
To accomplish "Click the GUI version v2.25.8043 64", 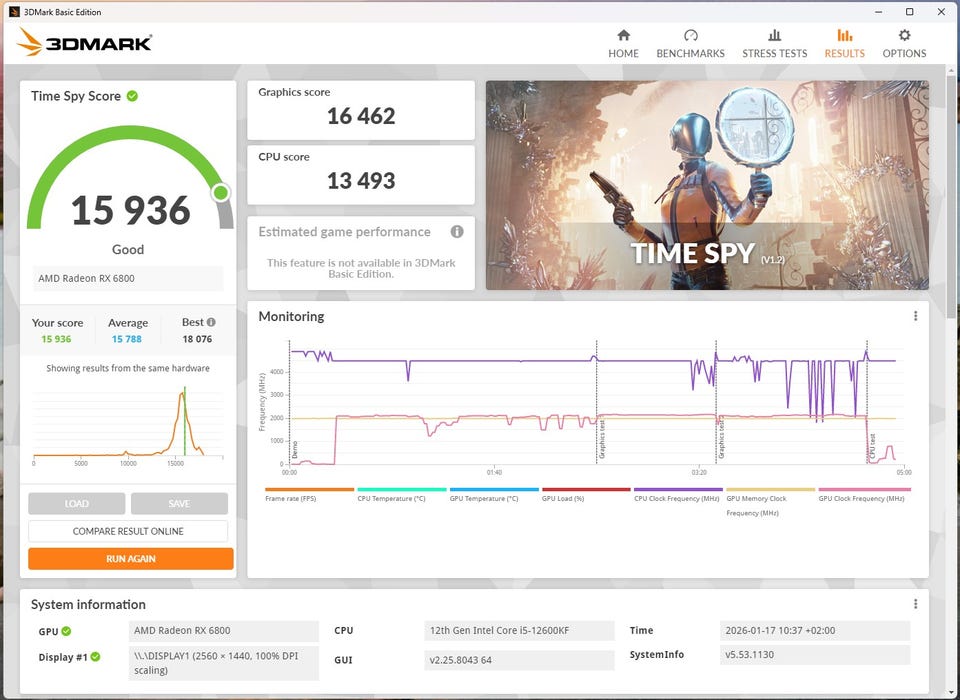I will tap(519, 660).
